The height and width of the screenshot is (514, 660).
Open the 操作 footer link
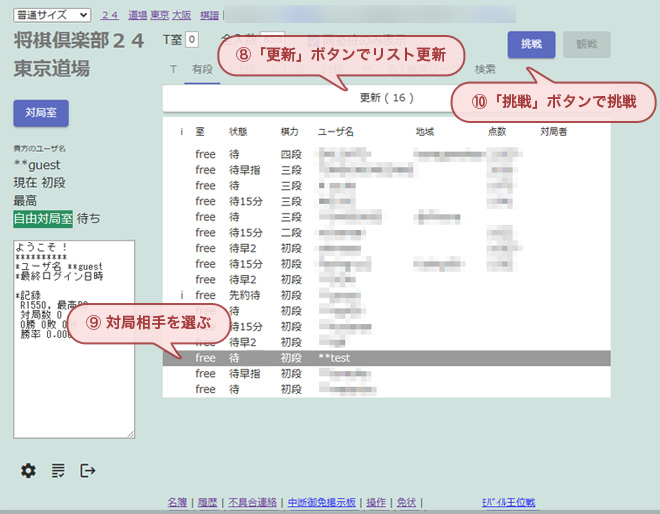click(376, 502)
